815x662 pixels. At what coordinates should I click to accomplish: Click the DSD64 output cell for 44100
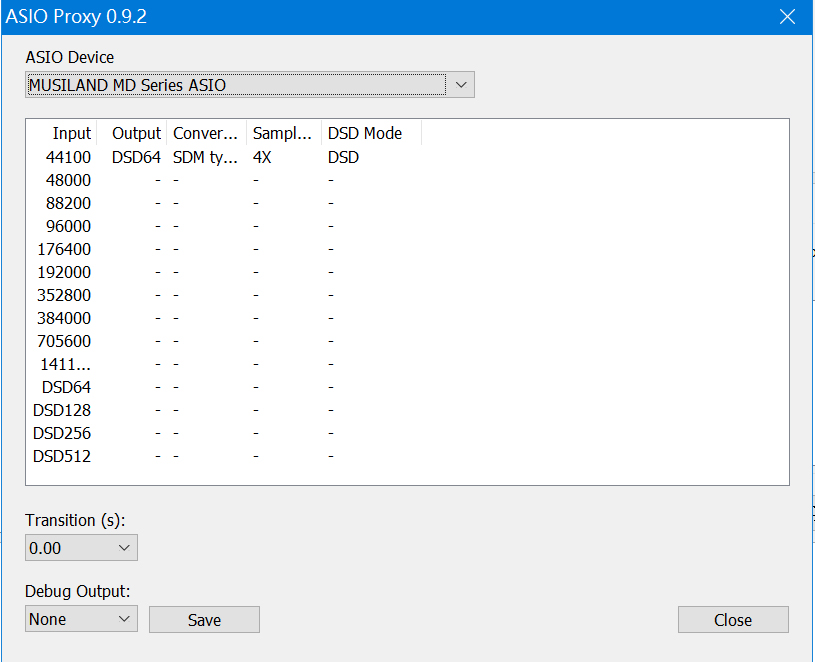(136, 157)
